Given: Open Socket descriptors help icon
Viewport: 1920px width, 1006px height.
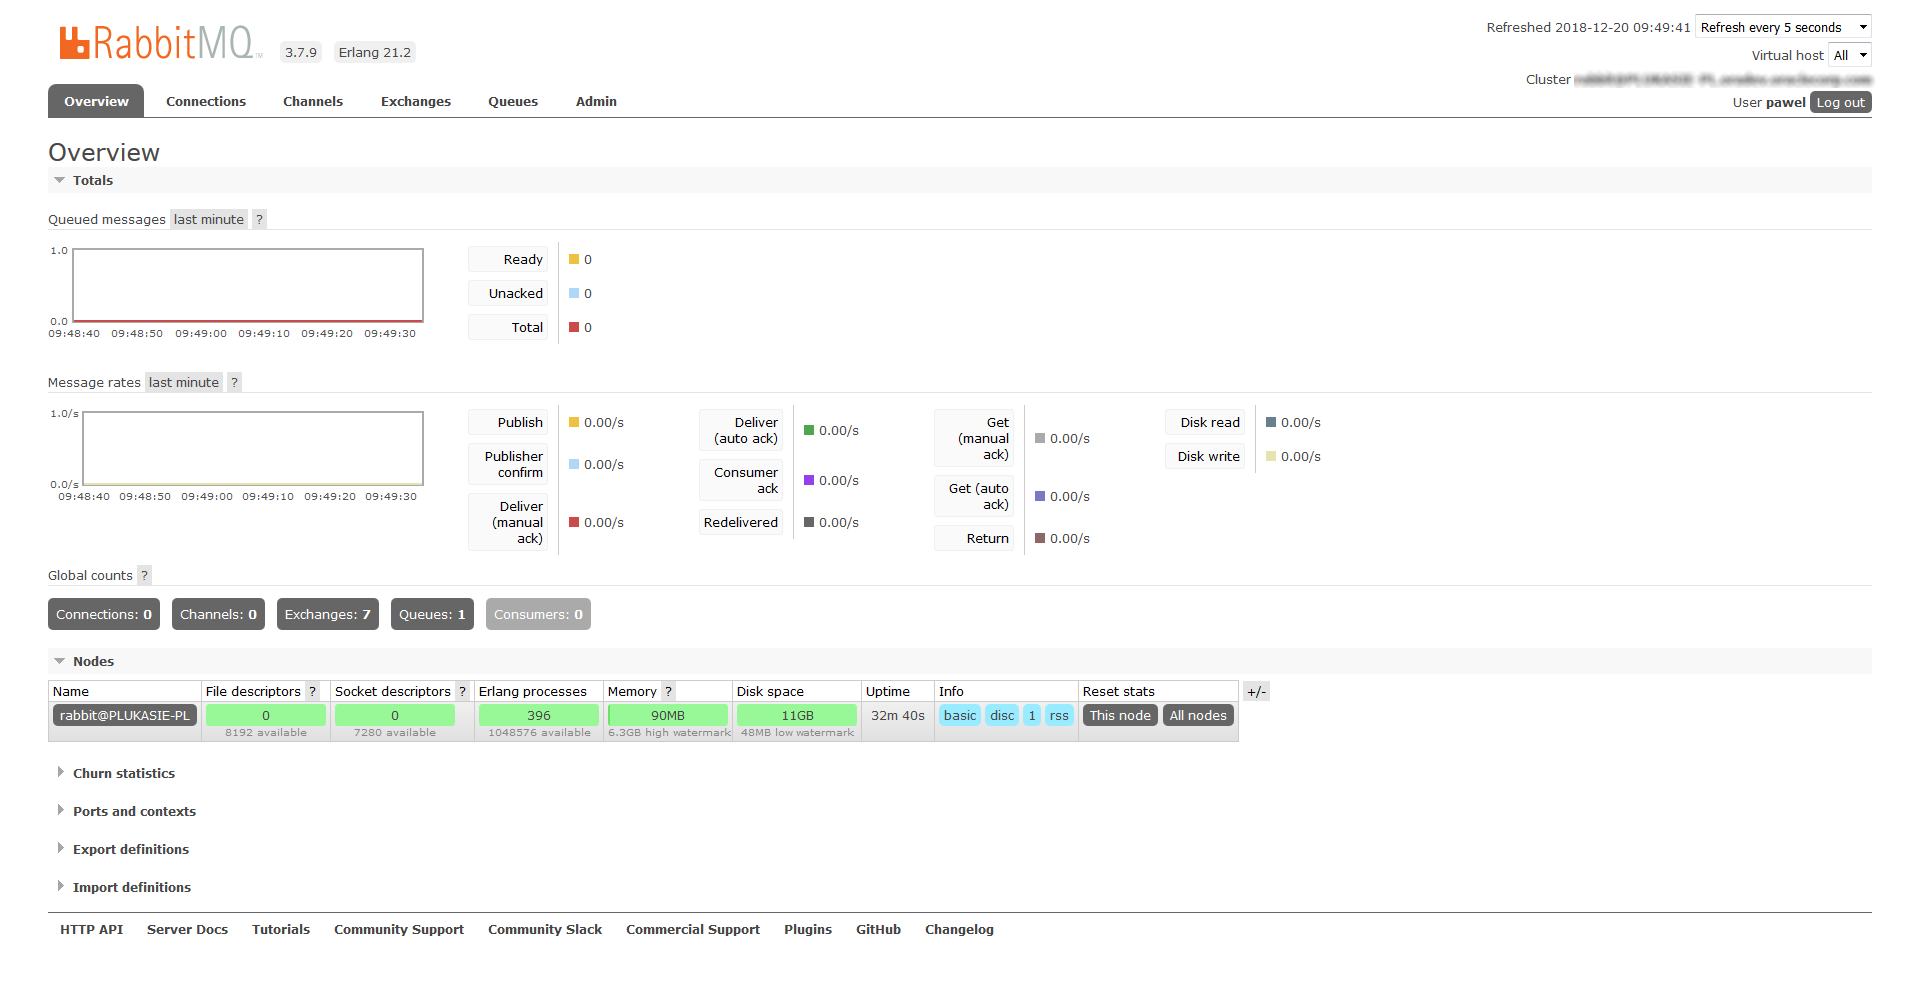Looking at the screenshot, I should (x=462, y=691).
